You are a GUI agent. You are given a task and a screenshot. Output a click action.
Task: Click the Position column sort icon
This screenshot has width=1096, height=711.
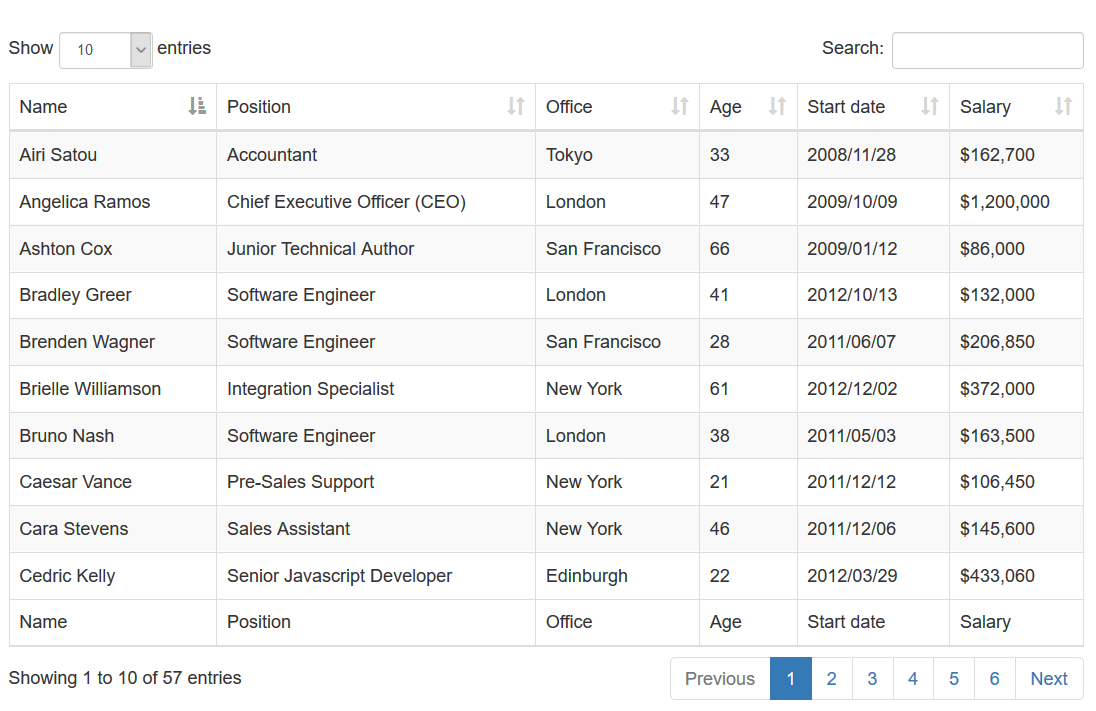click(x=516, y=106)
